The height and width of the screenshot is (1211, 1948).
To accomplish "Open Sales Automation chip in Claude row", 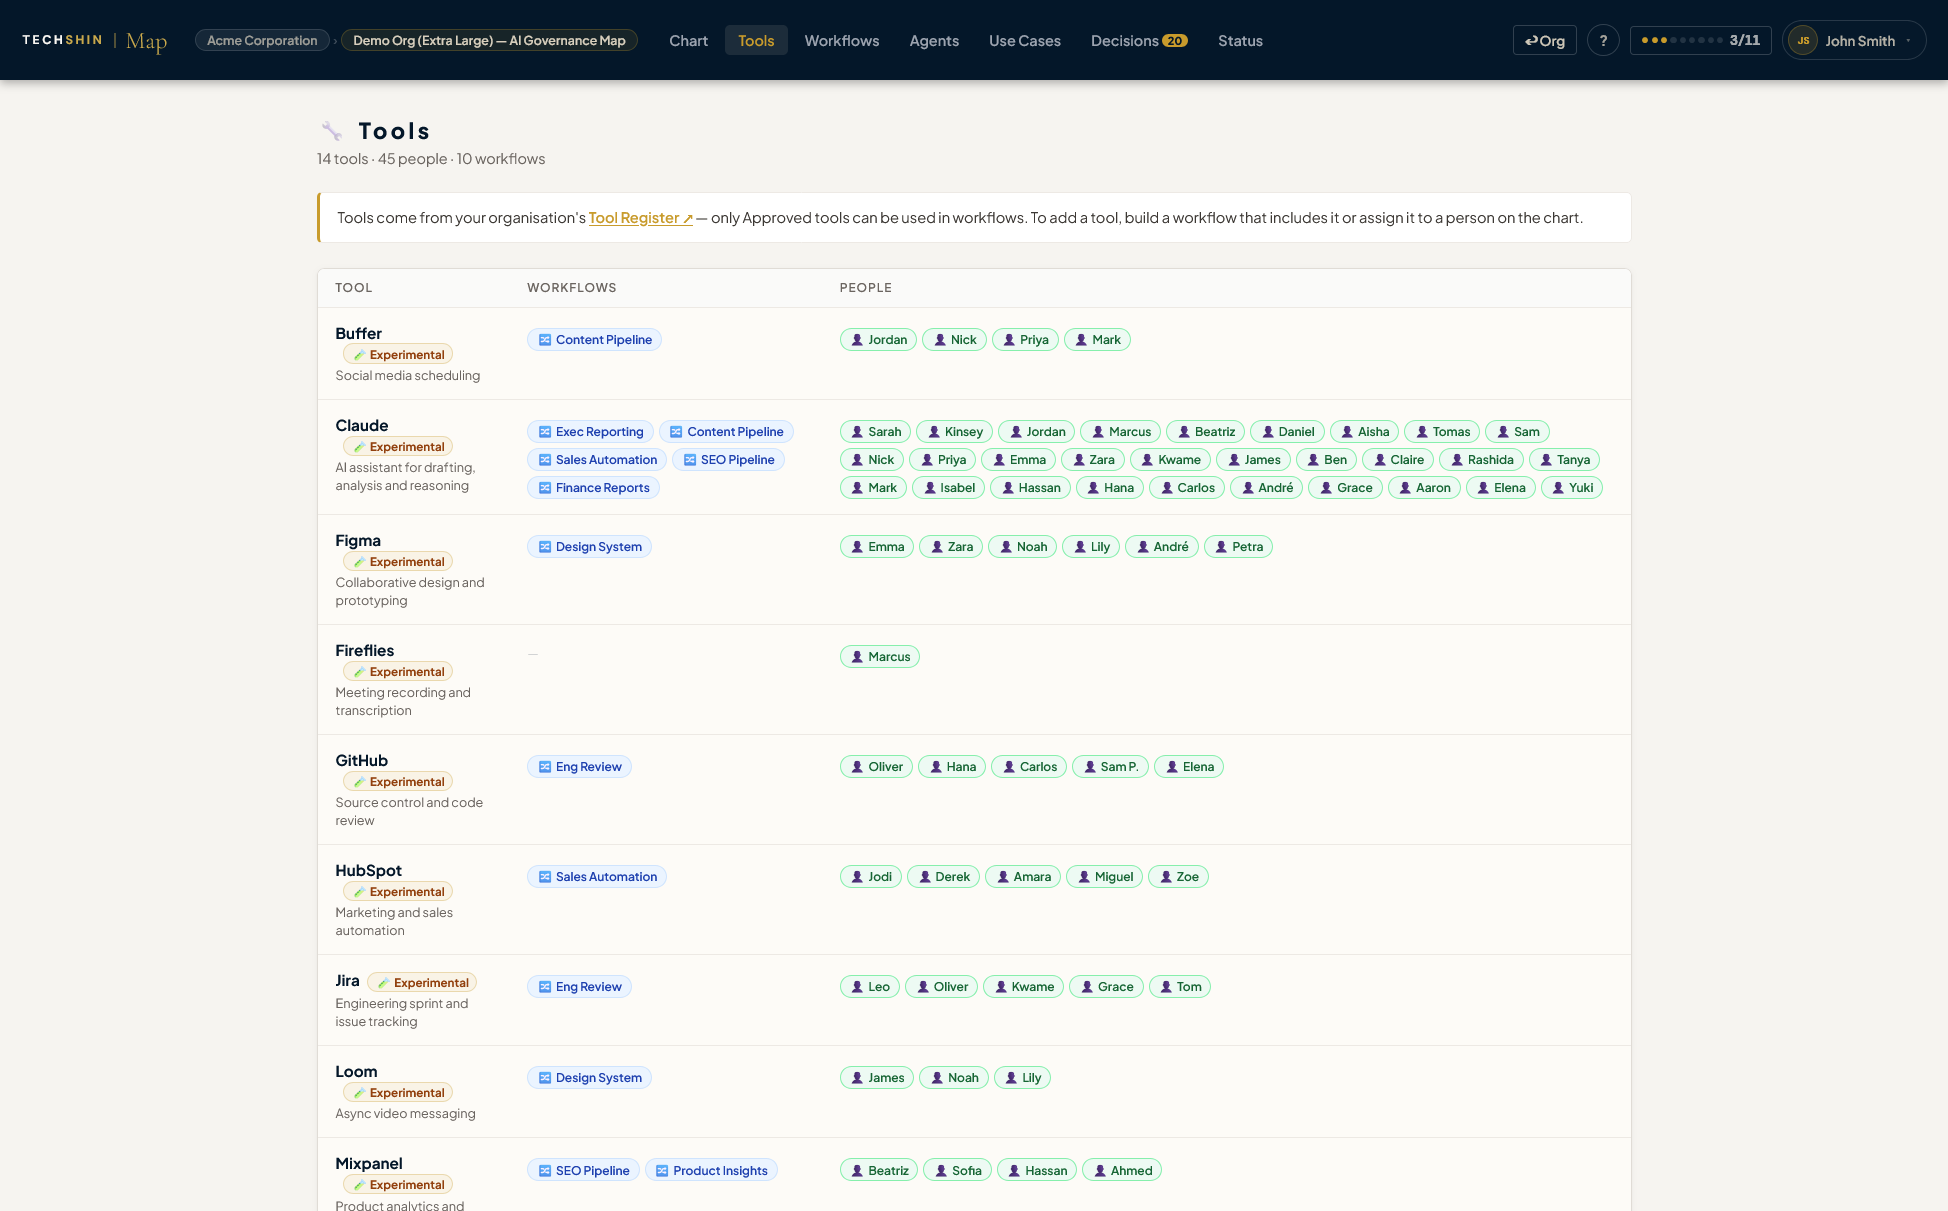I will coord(597,460).
